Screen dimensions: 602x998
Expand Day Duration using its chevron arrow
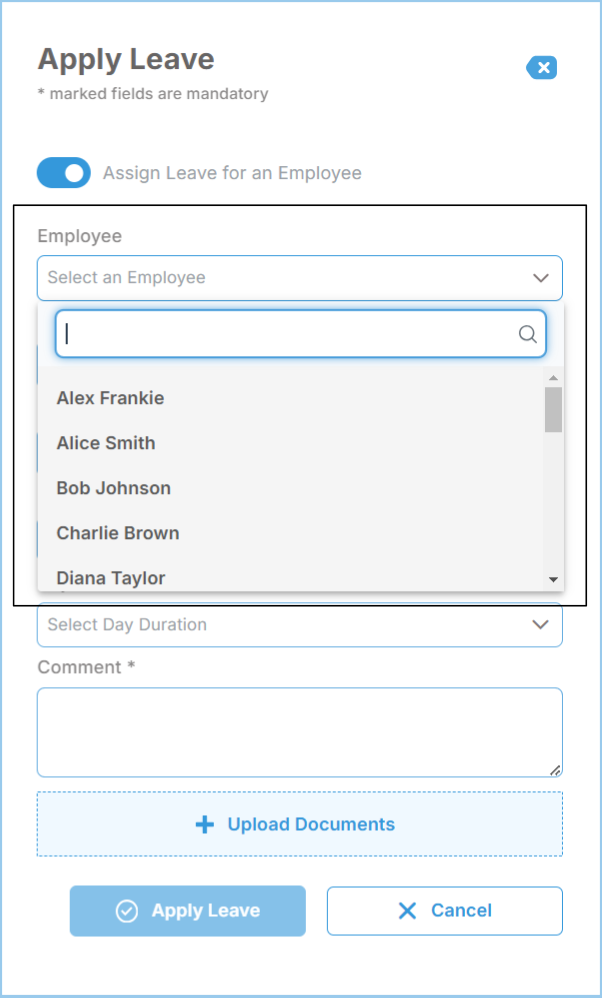click(541, 625)
